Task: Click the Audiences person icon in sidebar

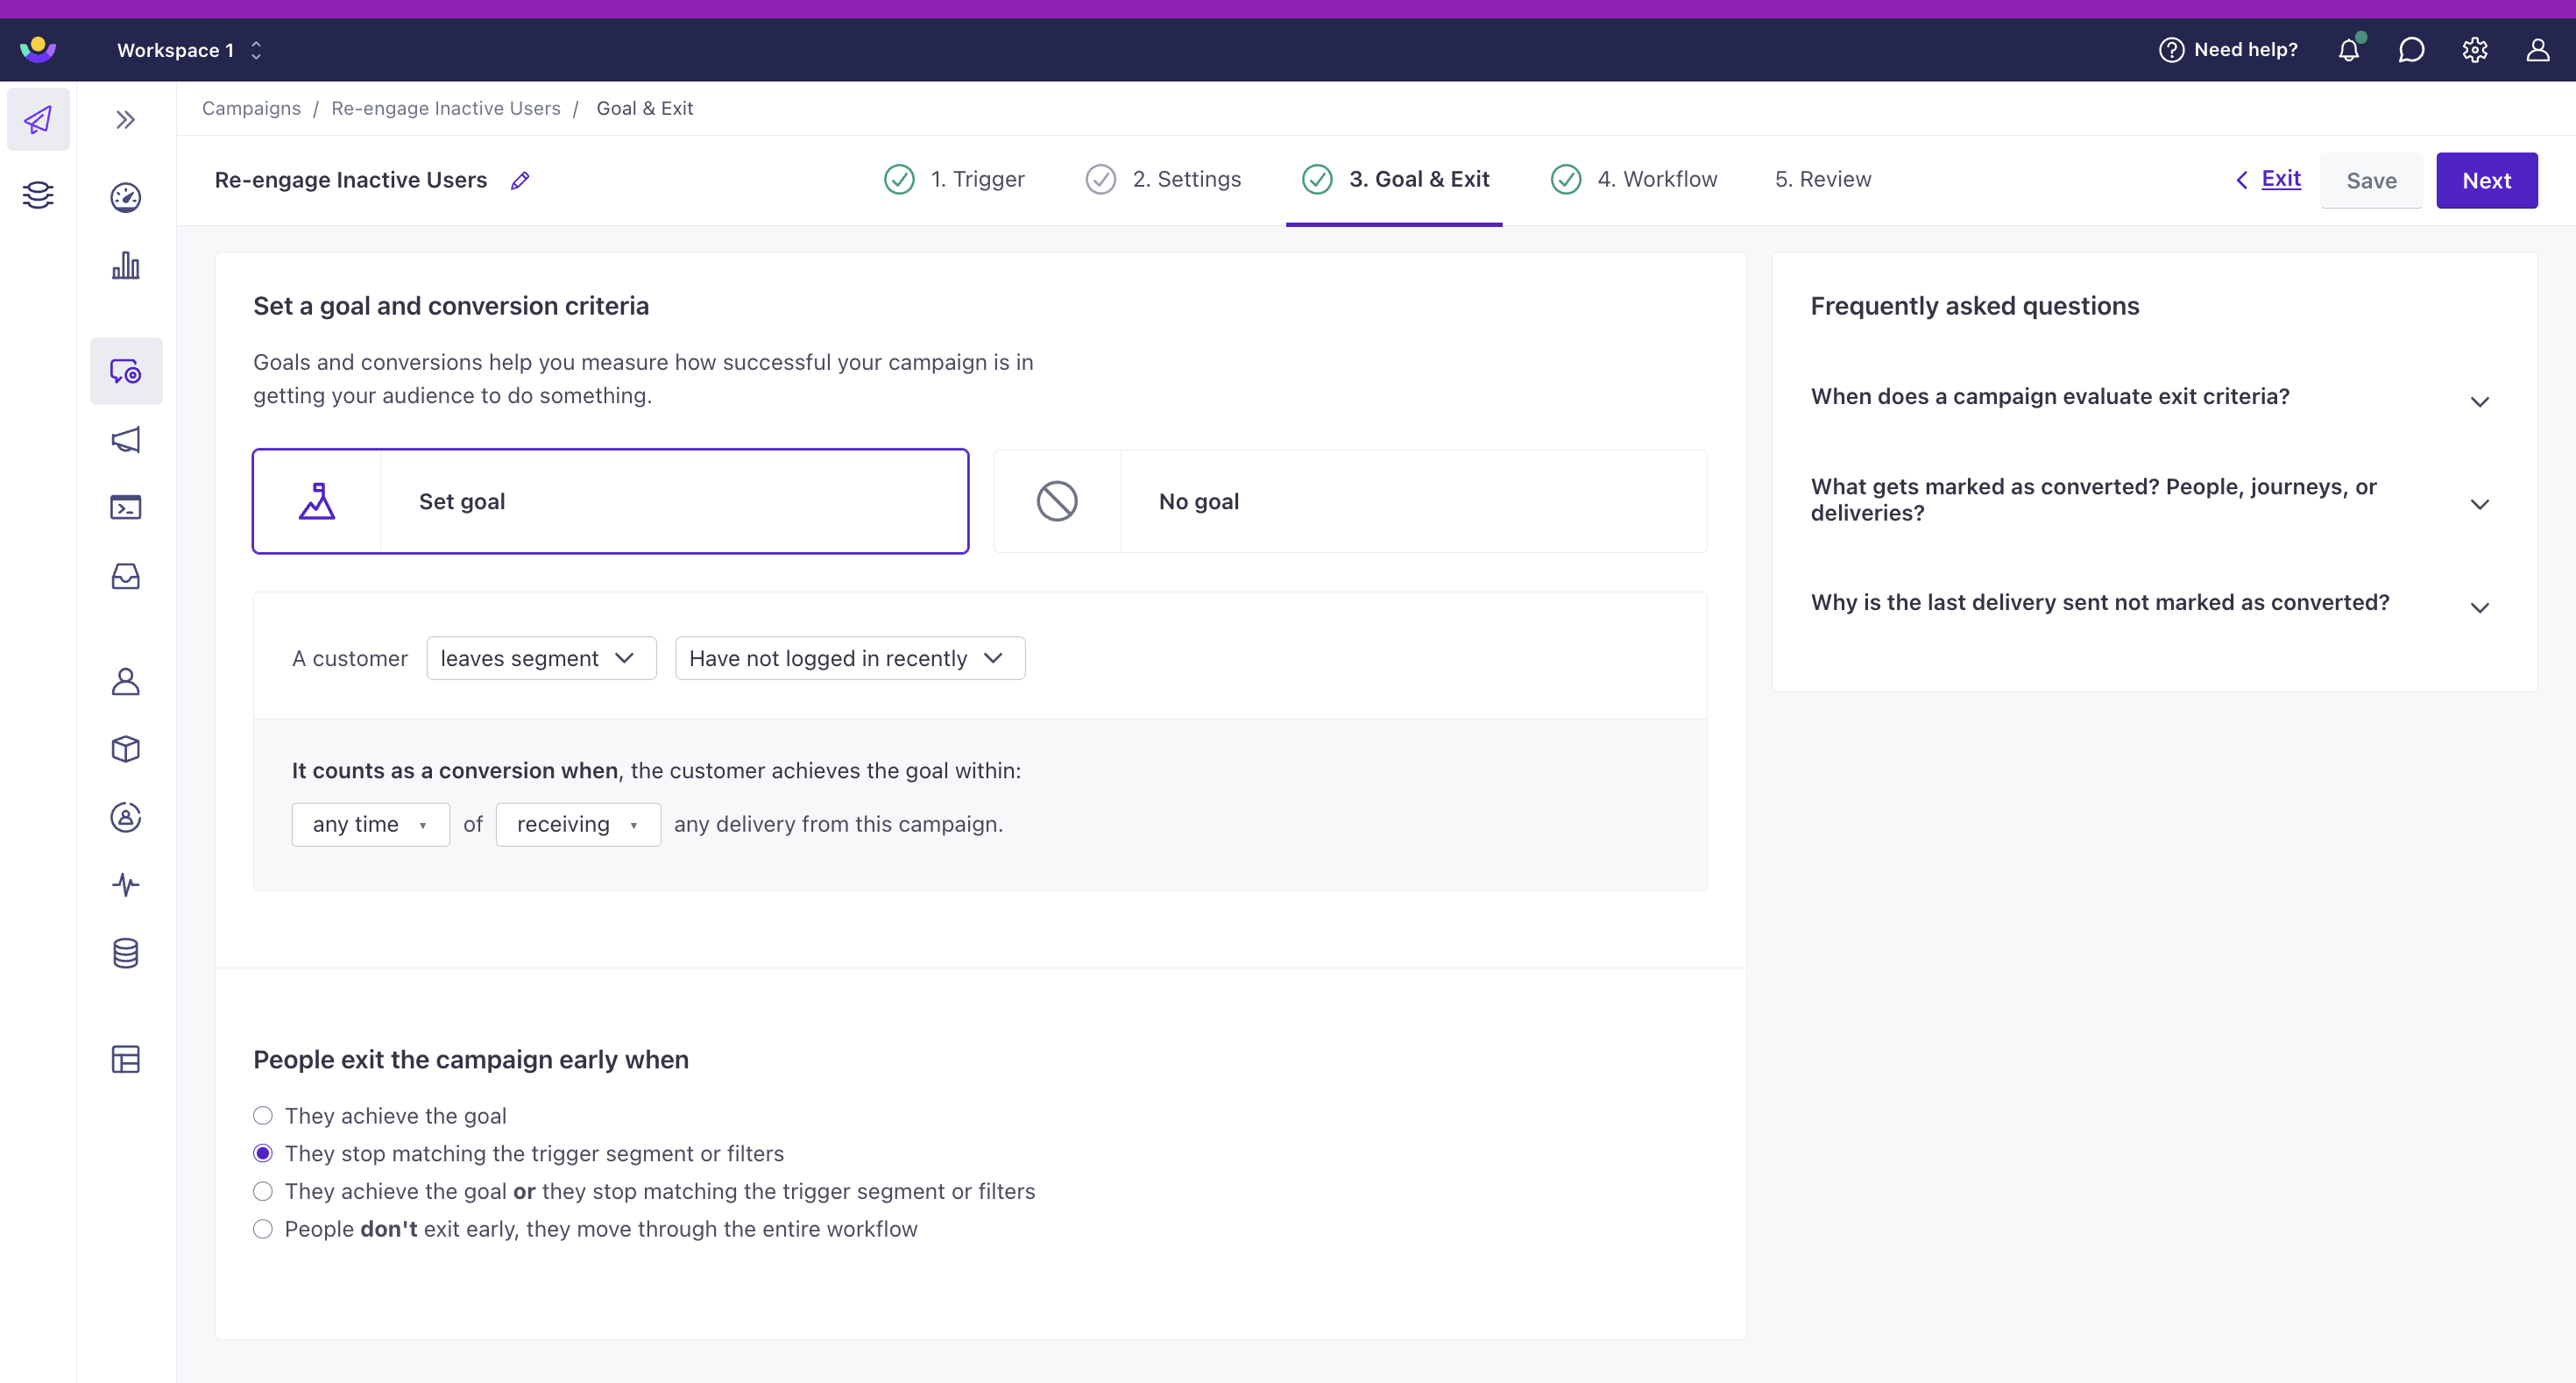Action: point(126,679)
